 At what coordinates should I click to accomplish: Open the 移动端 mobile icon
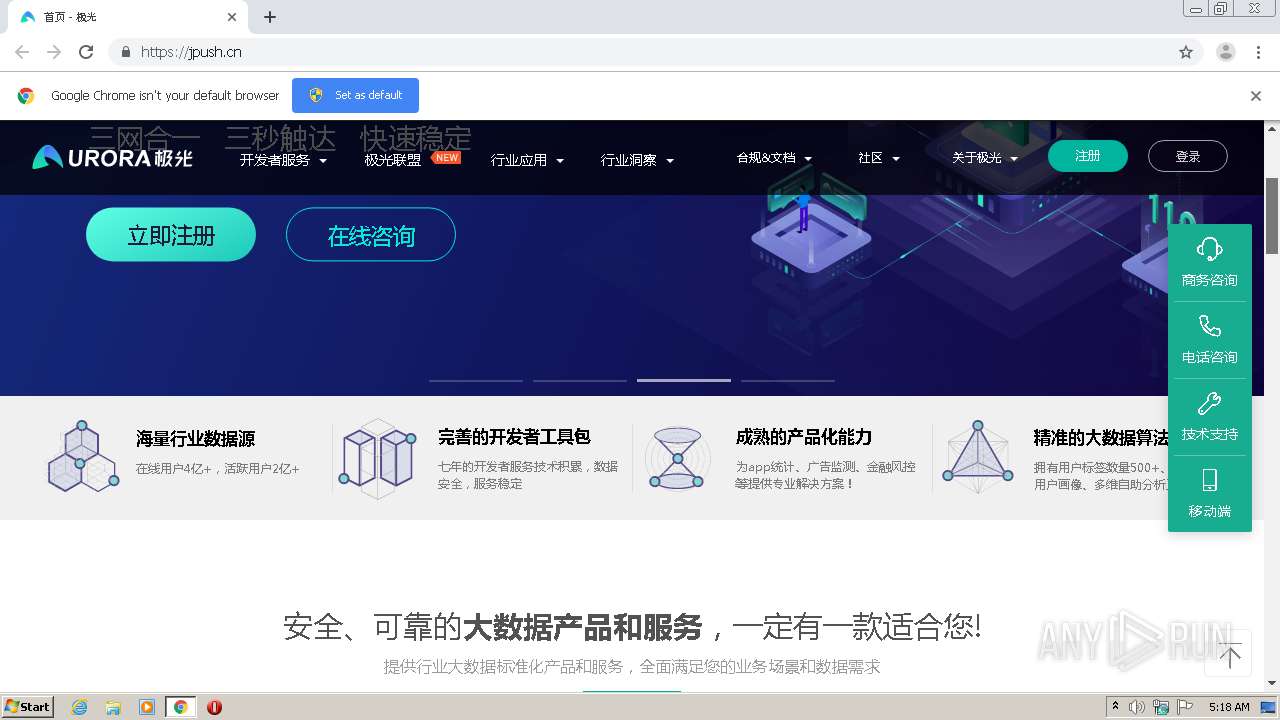(1209, 480)
